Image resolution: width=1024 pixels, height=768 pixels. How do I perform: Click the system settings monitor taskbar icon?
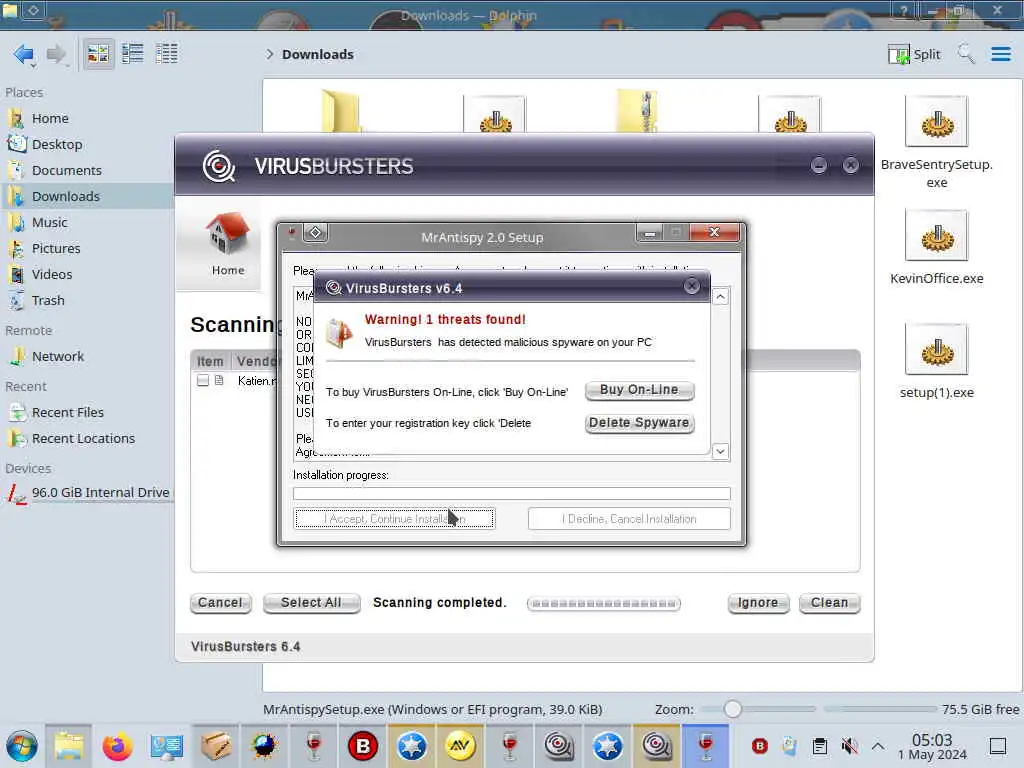coord(167,746)
